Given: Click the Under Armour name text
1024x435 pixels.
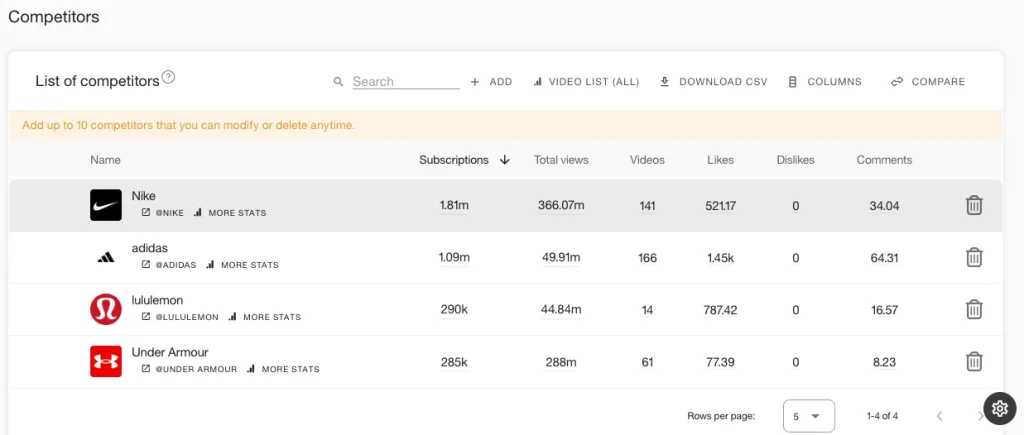Looking at the screenshot, I should point(170,353).
